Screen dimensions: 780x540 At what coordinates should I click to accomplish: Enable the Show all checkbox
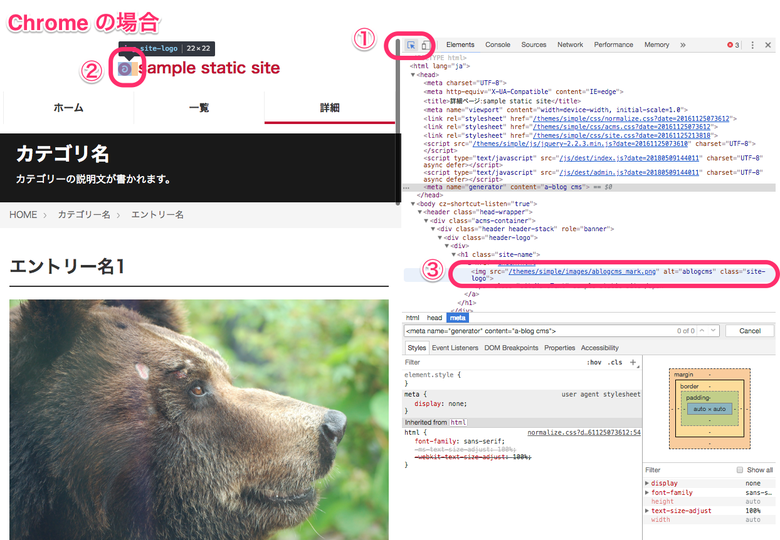(740, 469)
